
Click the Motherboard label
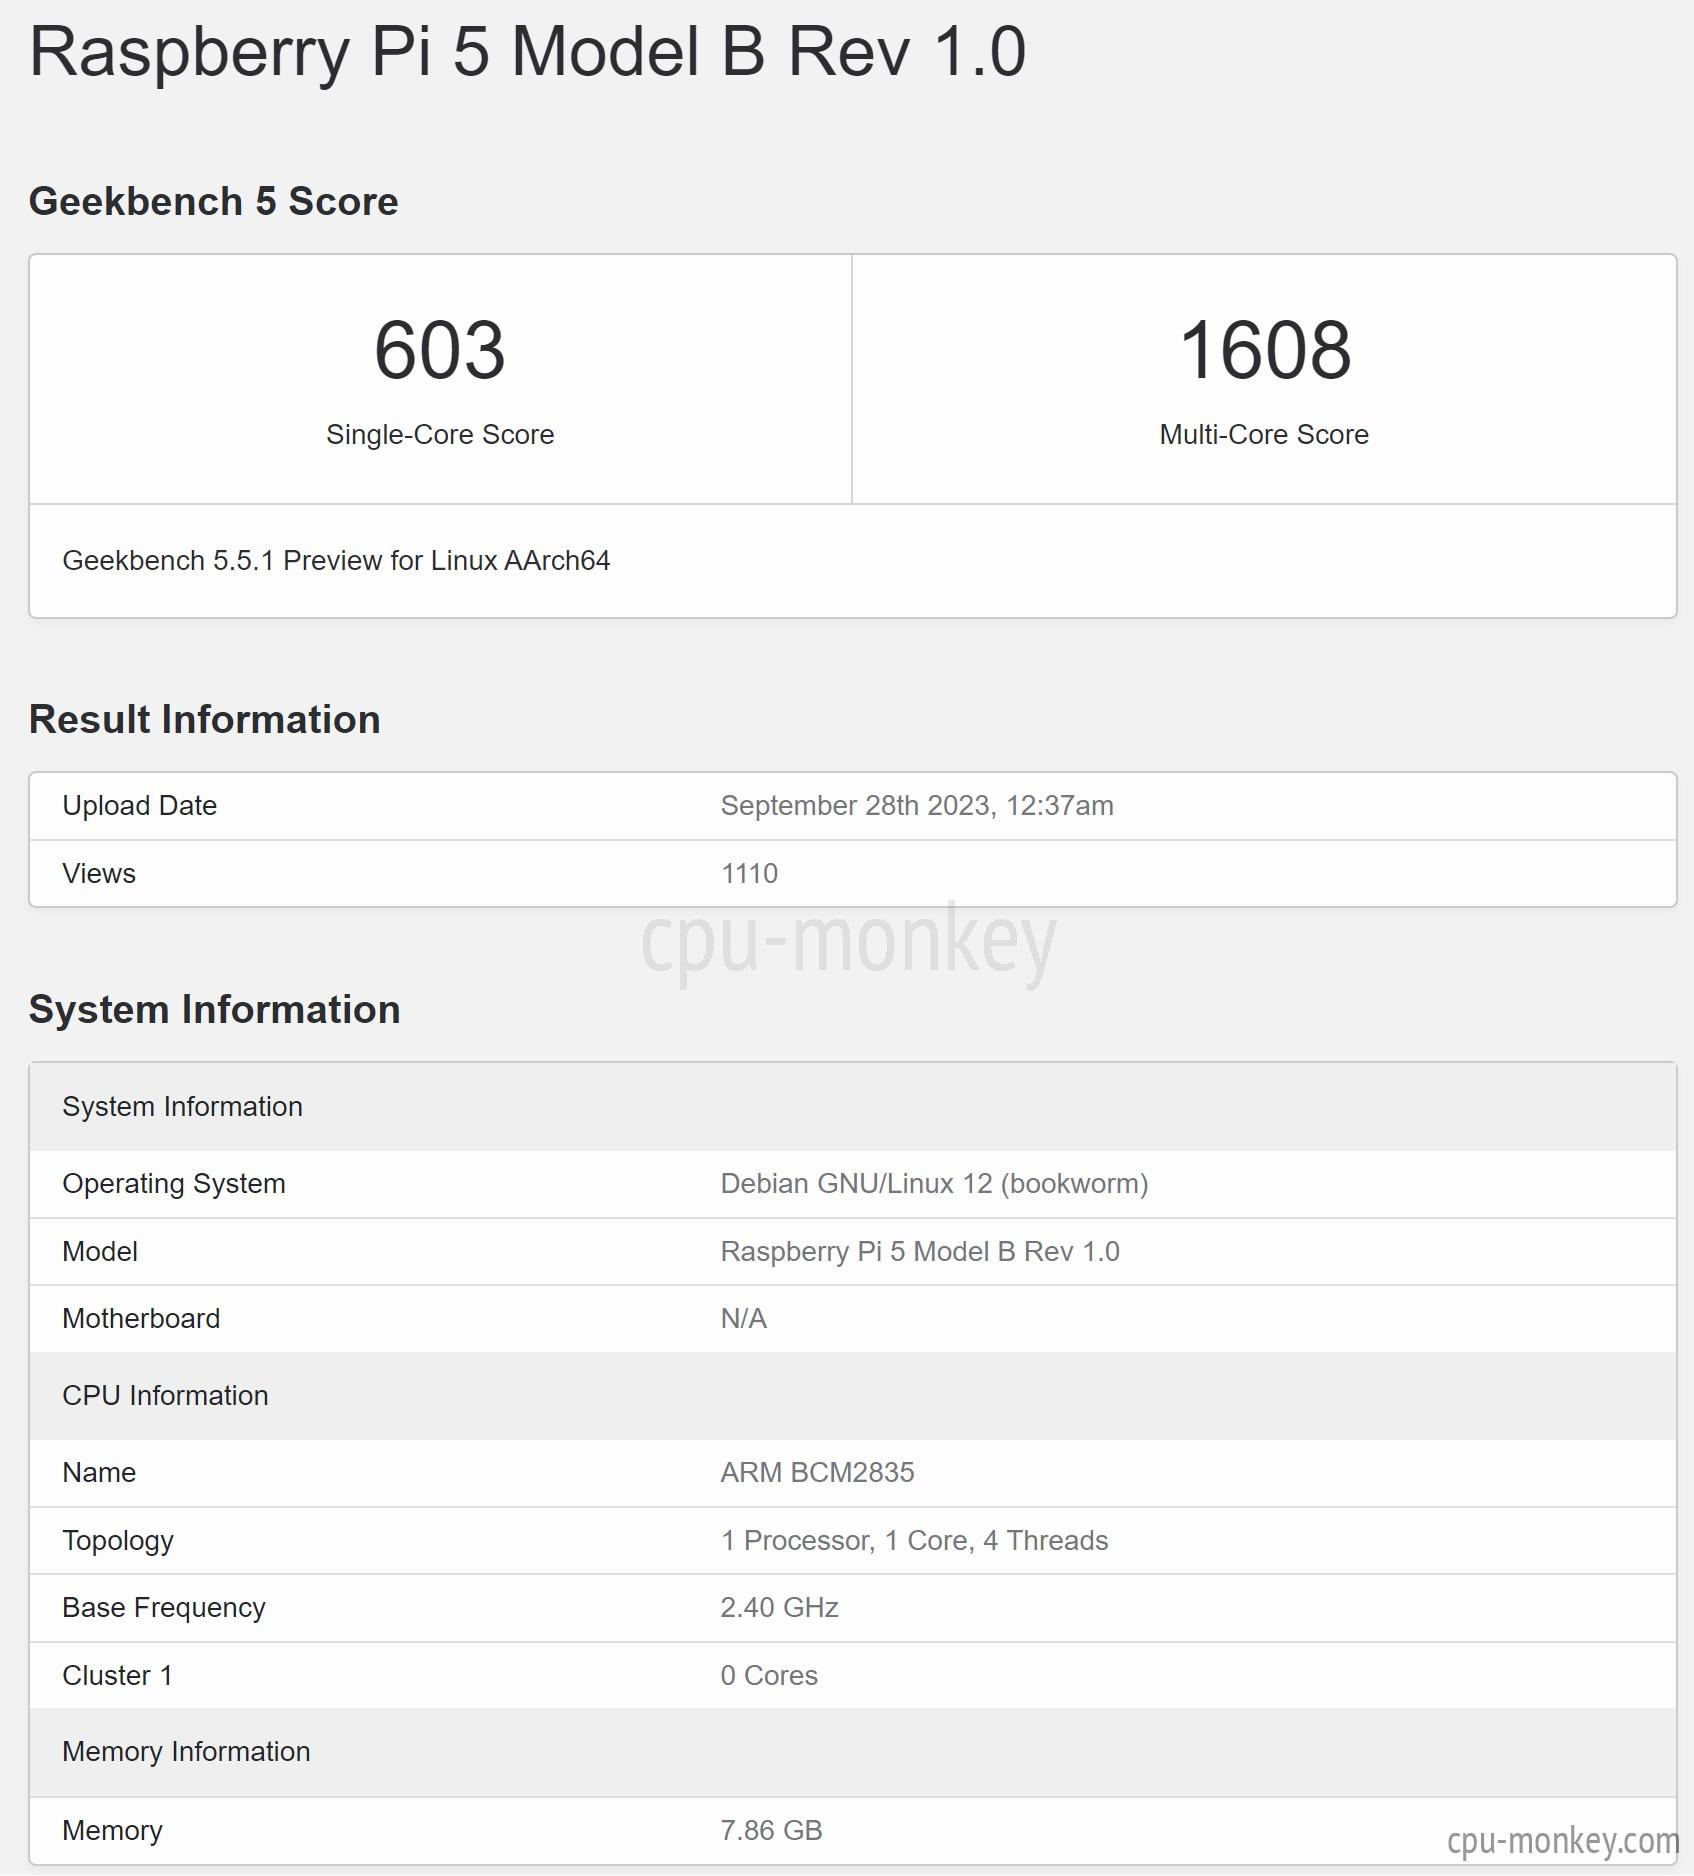(x=141, y=1319)
